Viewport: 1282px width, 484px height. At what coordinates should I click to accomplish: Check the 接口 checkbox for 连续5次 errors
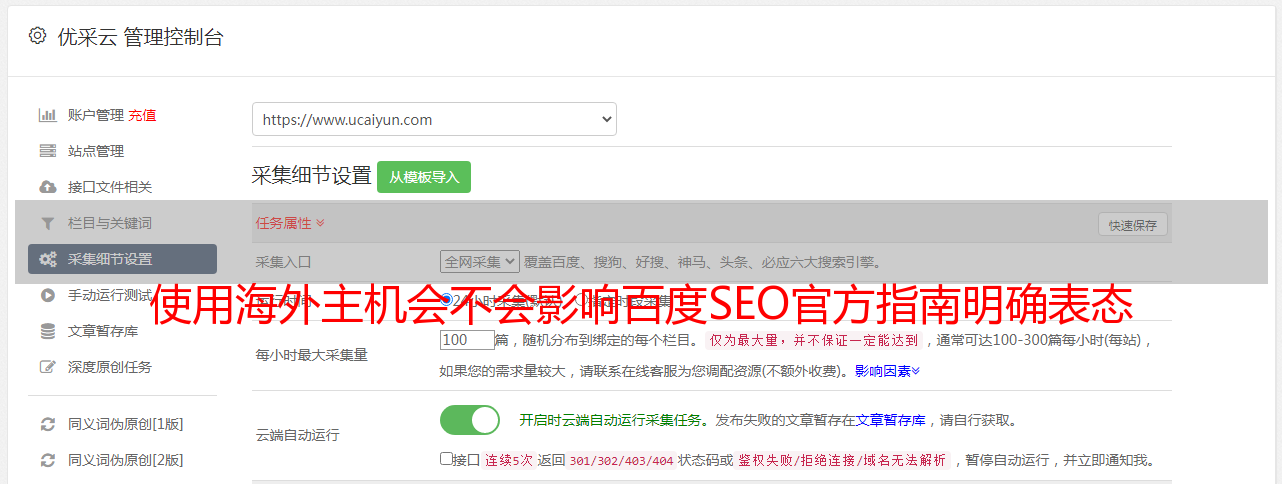(x=446, y=459)
